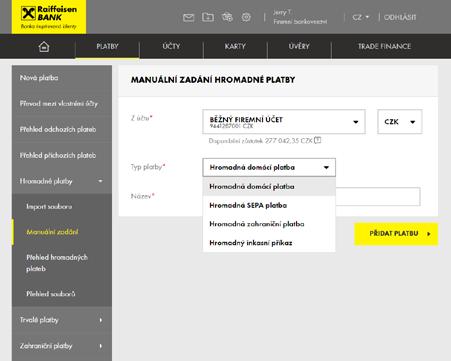The height and width of the screenshot is (361, 451).
Task: Collapse the Hromadné platby section
Action: (x=62, y=181)
